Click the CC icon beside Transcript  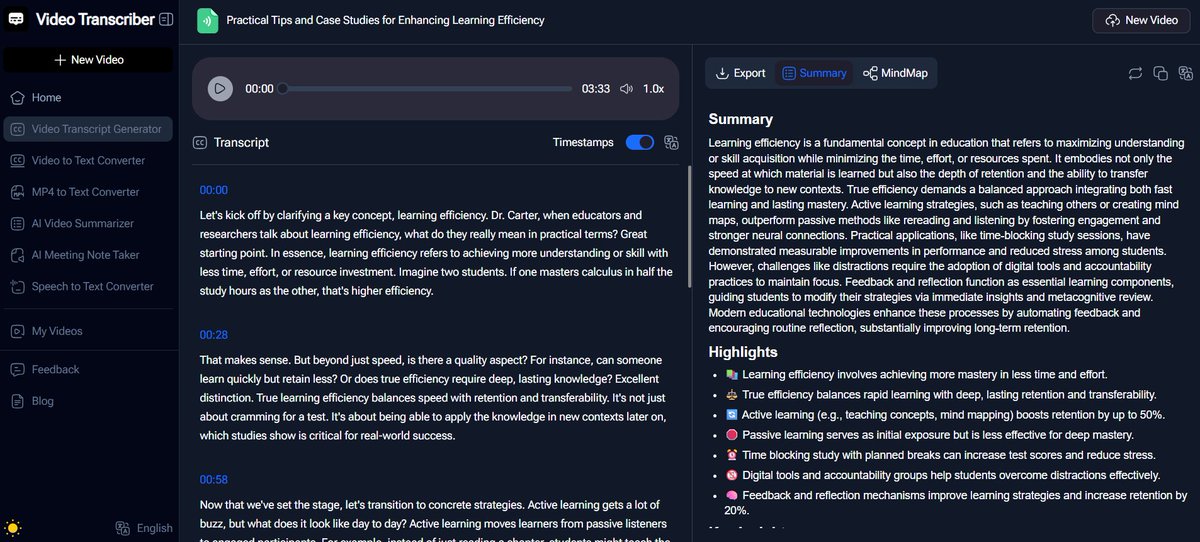(201, 142)
